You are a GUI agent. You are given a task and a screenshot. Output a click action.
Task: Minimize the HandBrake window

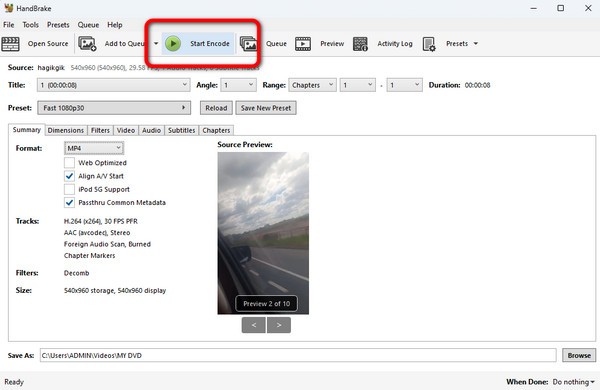[533, 8]
